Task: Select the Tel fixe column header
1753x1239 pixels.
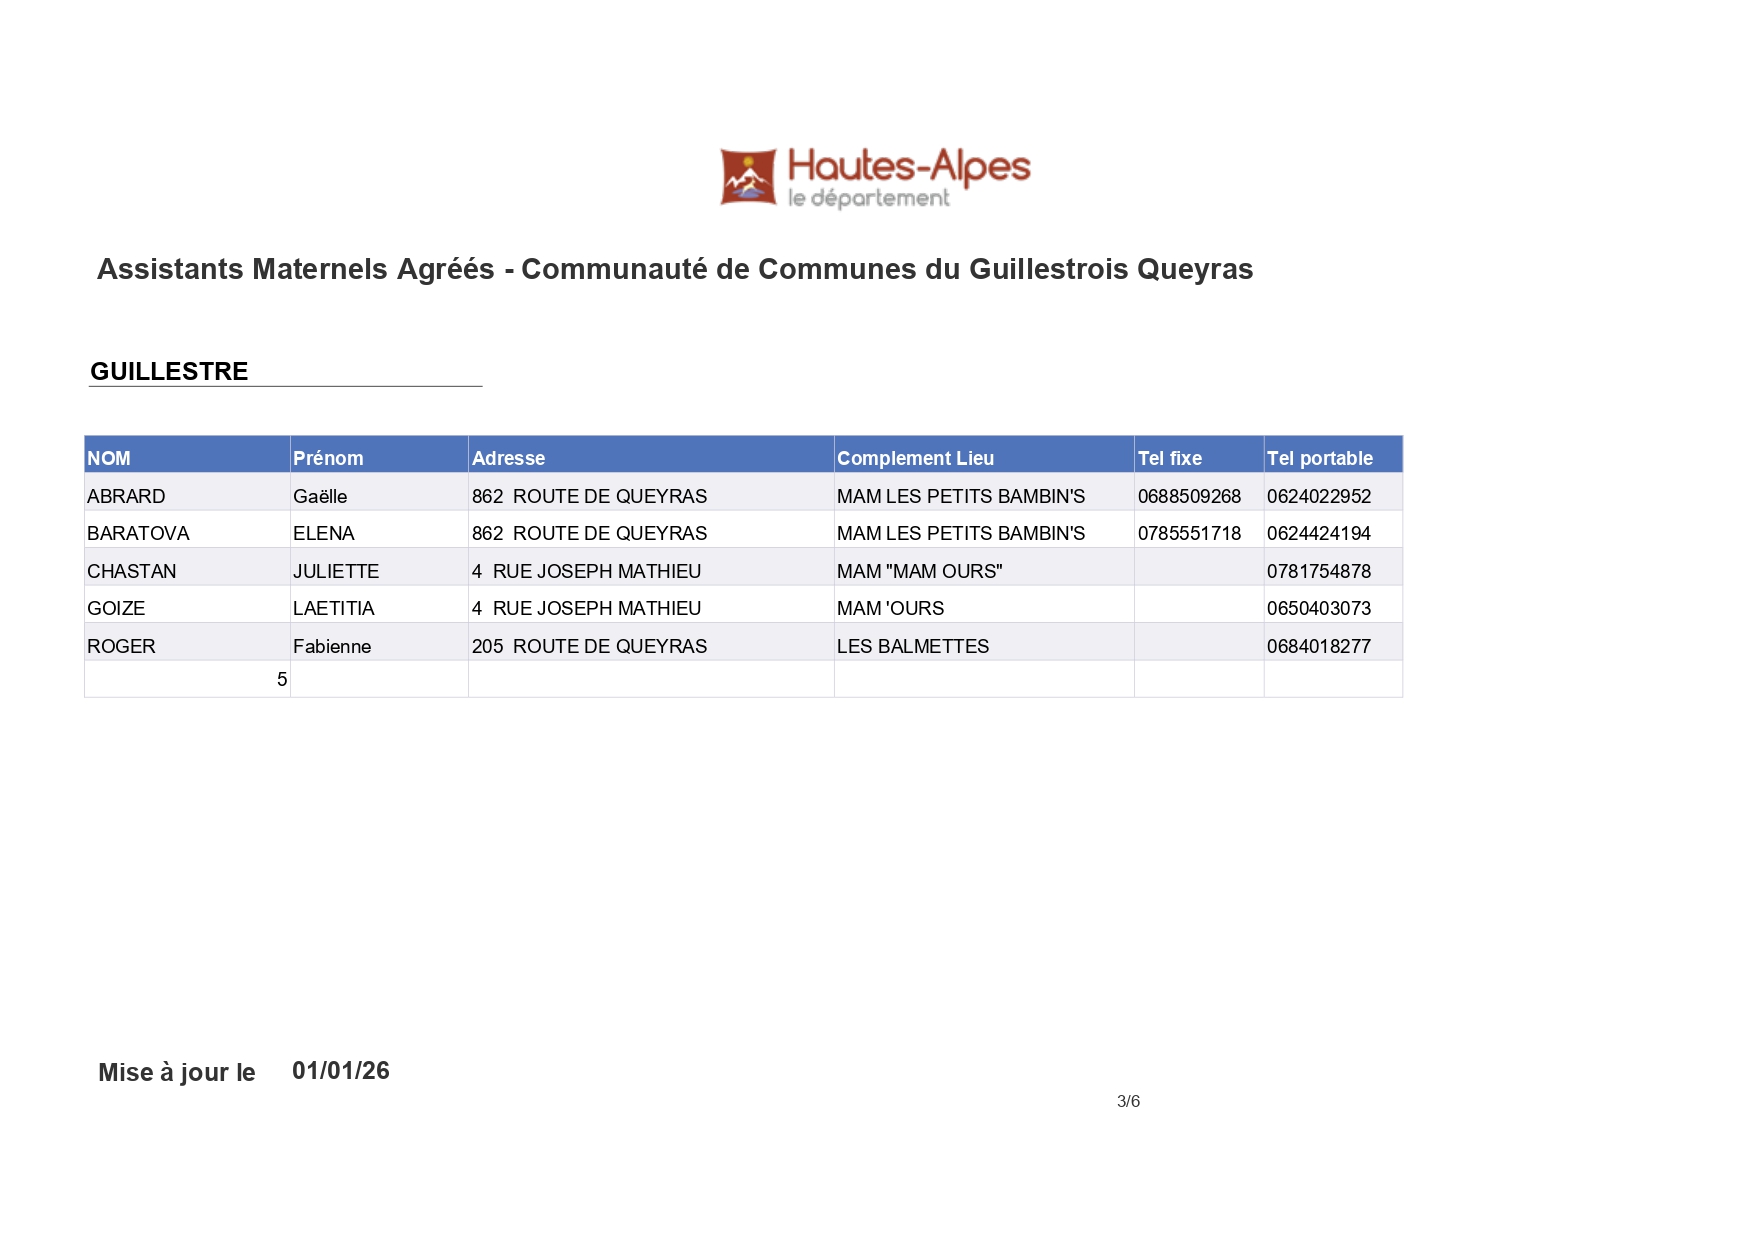Action: pos(1168,458)
